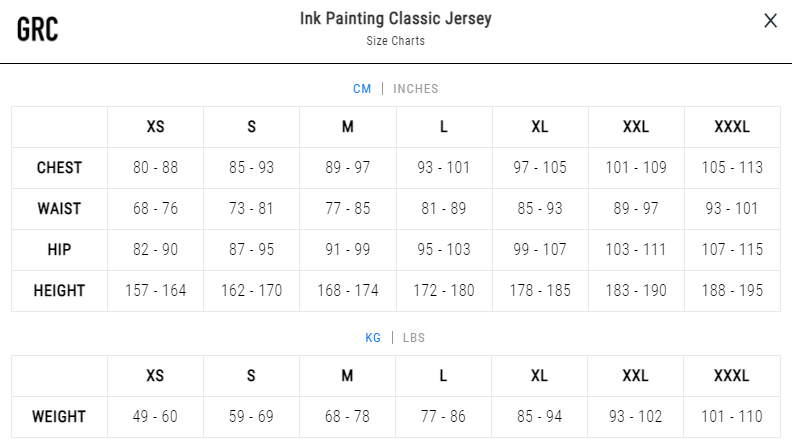Click the M header in weight table
This screenshot has width=792, height=447.
[x=347, y=376]
